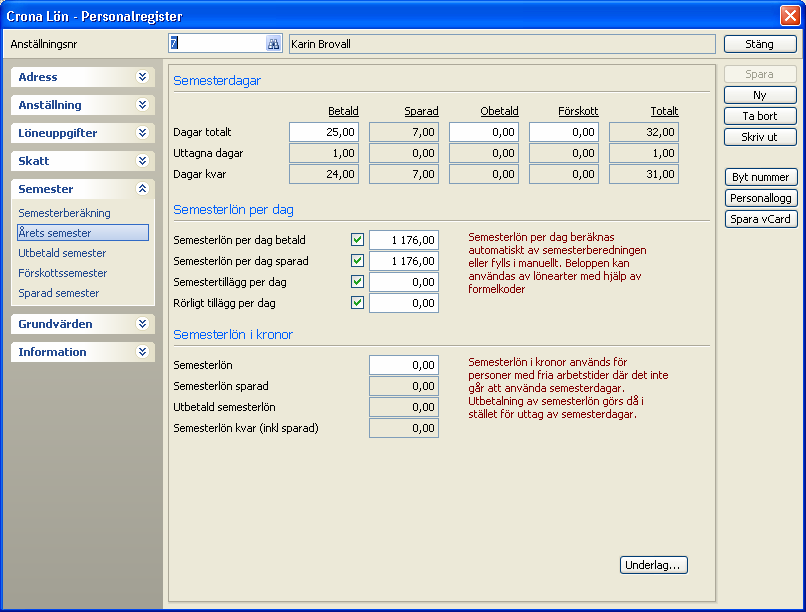The width and height of the screenshot is (806, 612).
Task: Toggle Semestertillägg per dag checkbox
Action: tap(357, 282)
